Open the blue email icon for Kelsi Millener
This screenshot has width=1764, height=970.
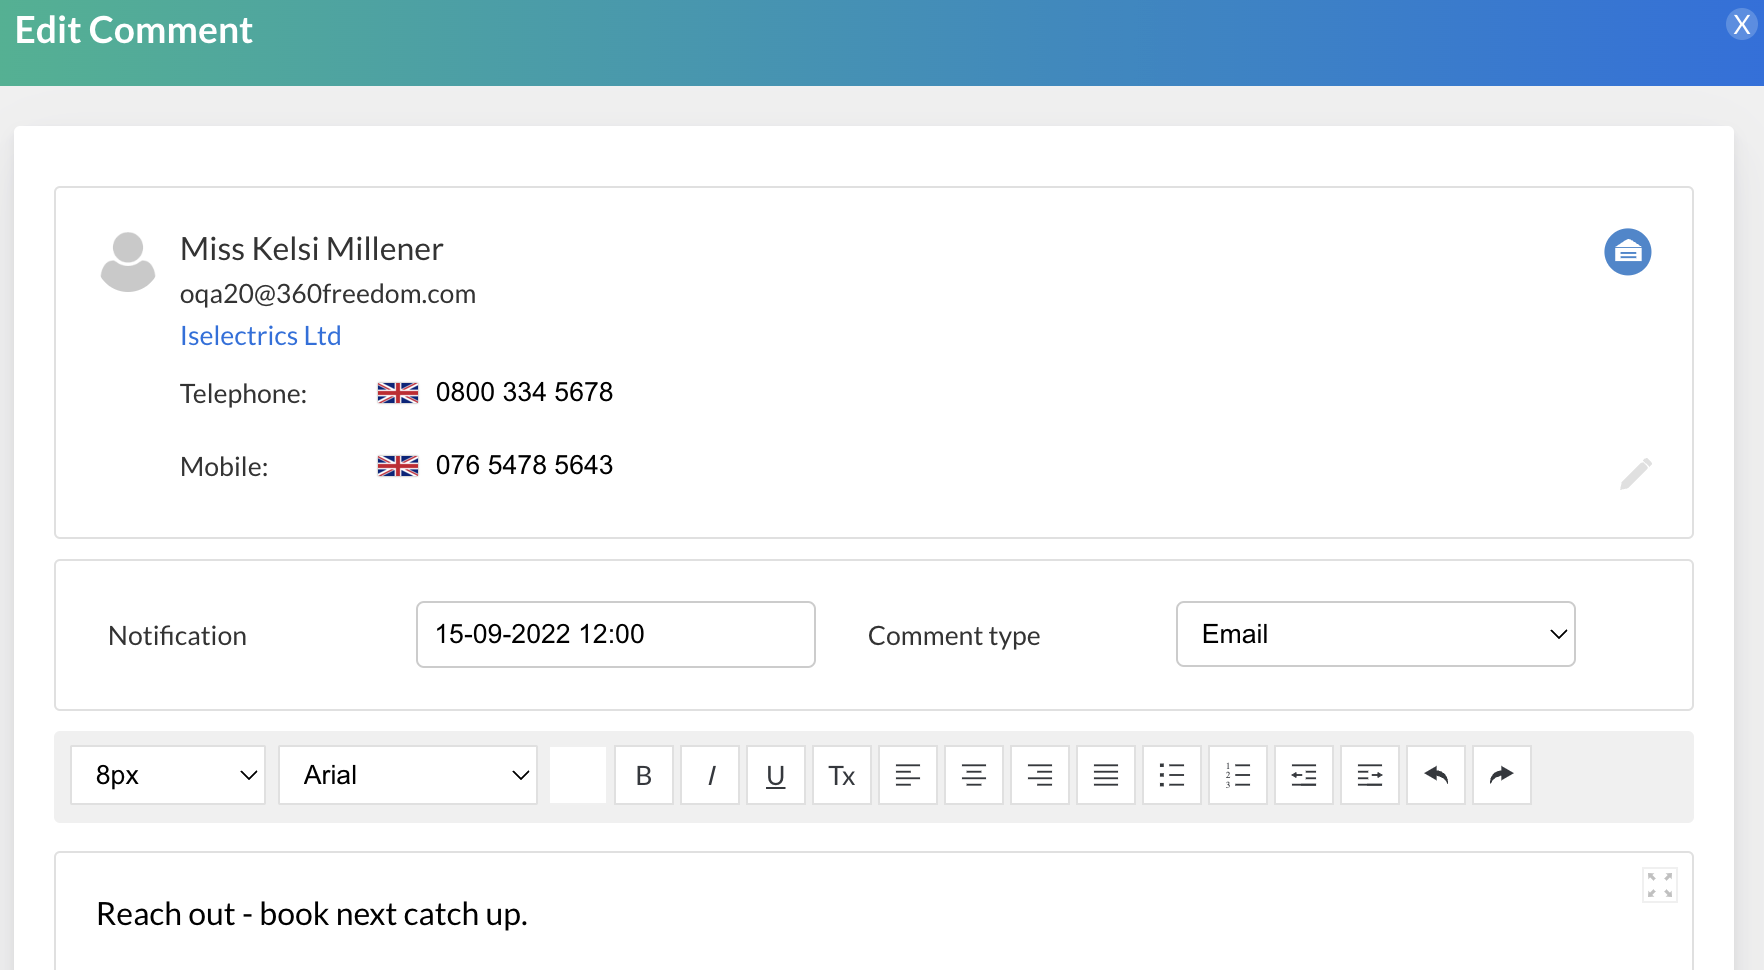pyautogui.click(x=1628, y=252)
